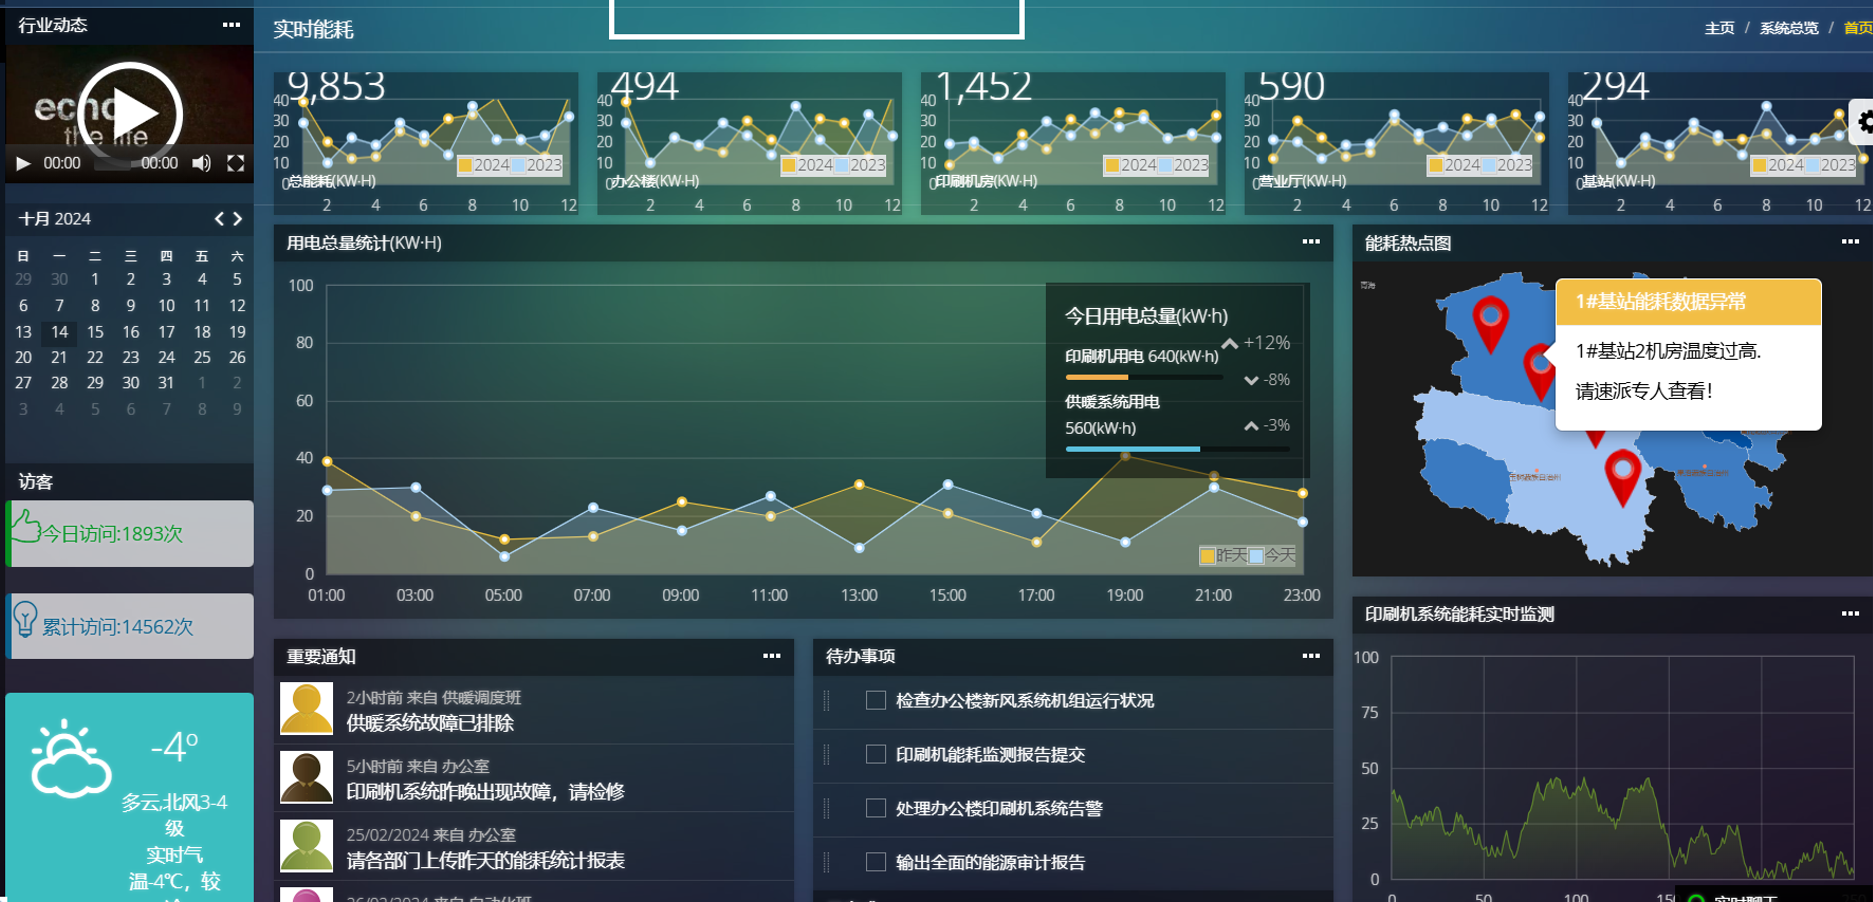Expand the 重要通知 panel menu
The height and width of the screenshot is (902, 1873).
click(x=772, y=656)
